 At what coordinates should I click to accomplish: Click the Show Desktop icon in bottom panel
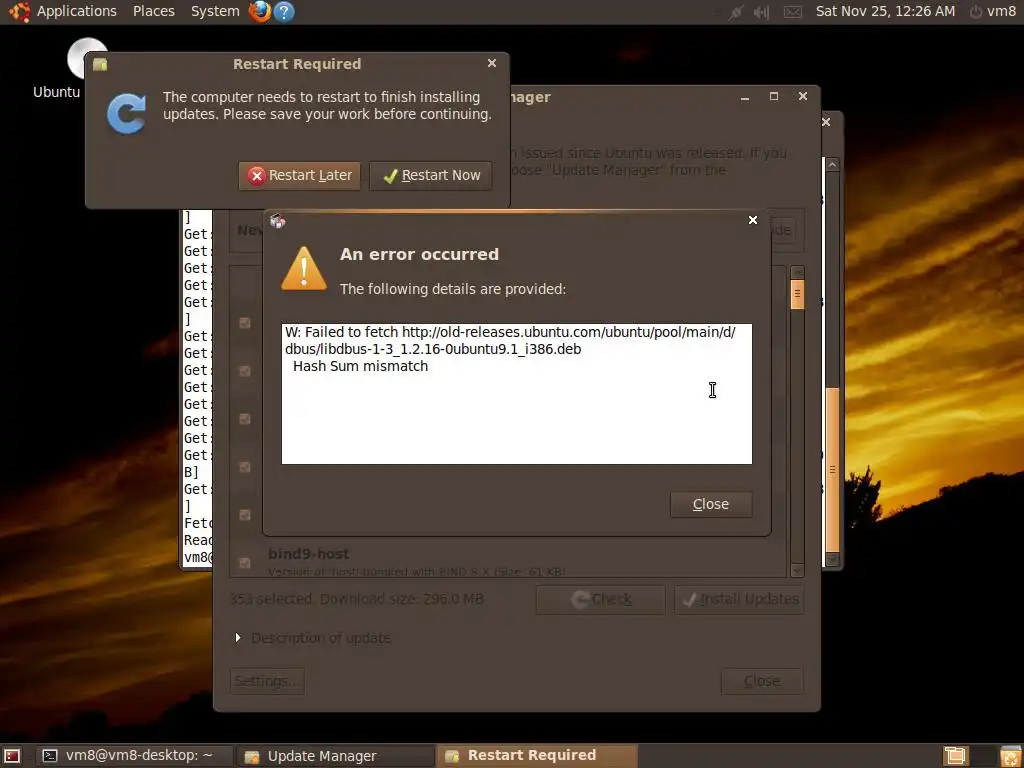click(x=12, y=756)
